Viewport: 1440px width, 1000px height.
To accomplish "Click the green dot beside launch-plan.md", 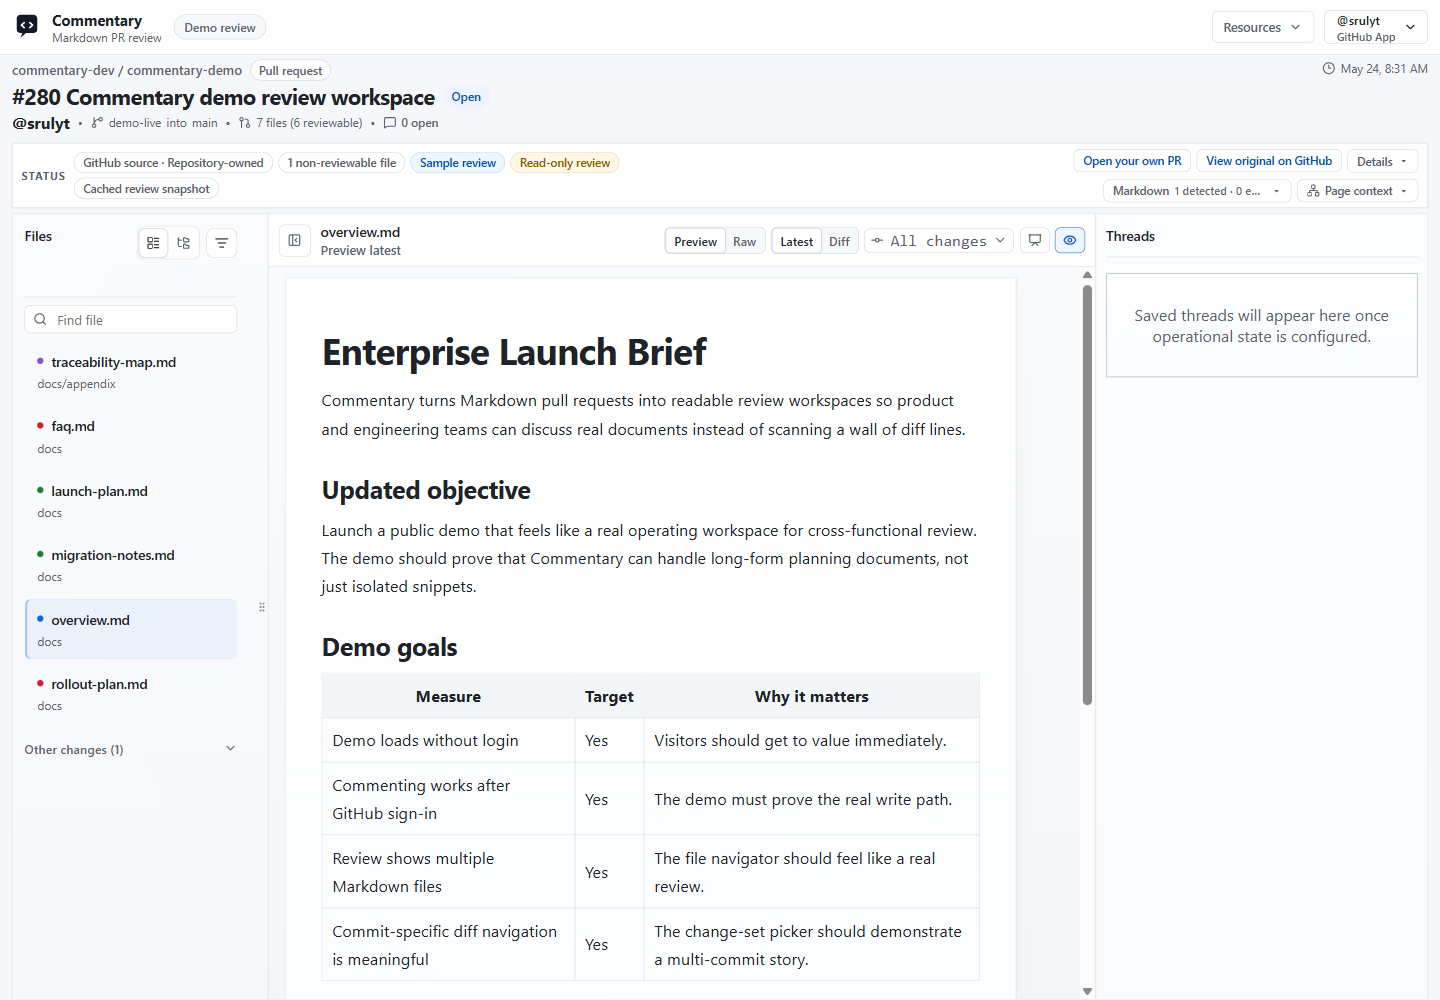I will tap(40, 490).
